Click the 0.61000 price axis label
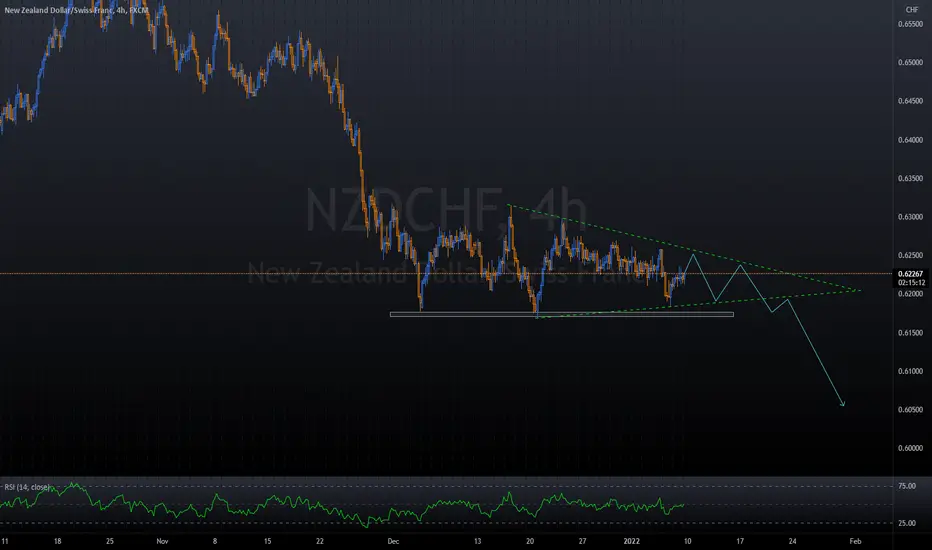Viewport: 932px width, 550px height. [x=910, y=371]
